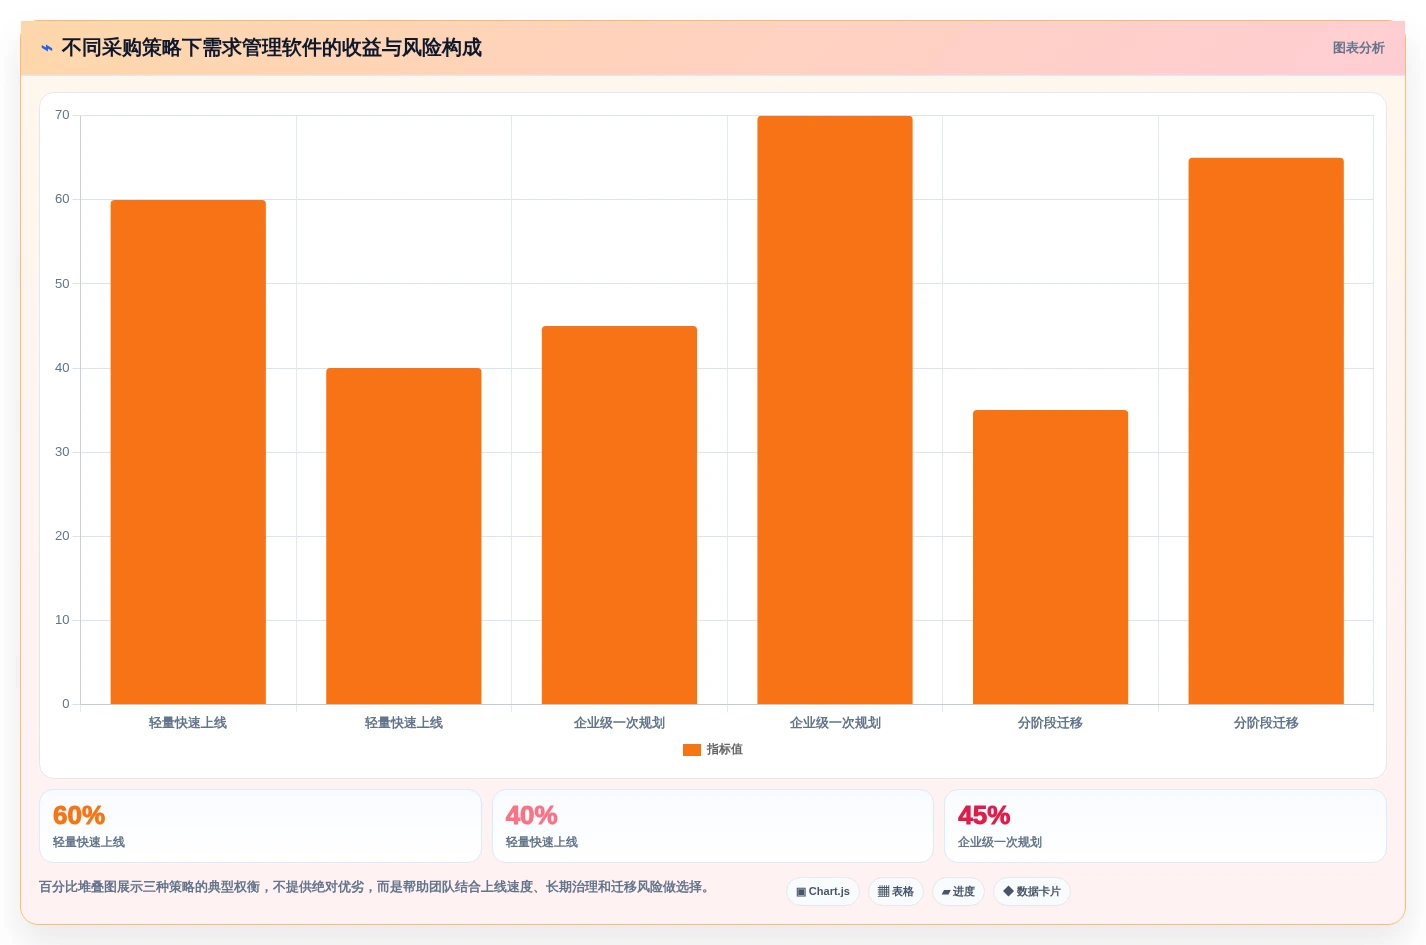Click the bar with value 35
Screen dimensions: 1426x945
(x=1050, y=557)
